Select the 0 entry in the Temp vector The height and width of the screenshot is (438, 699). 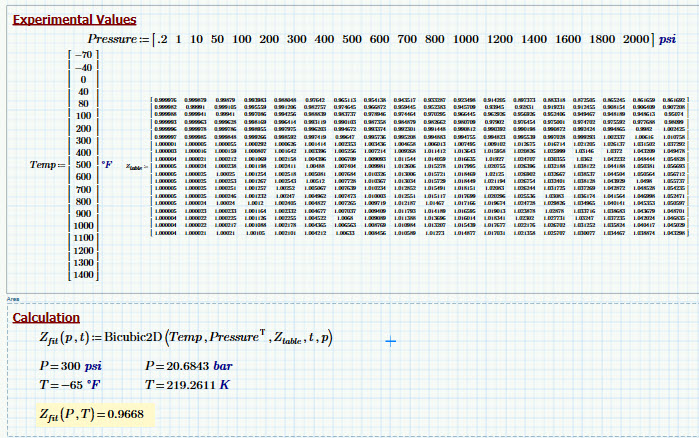[x=83, y=80]
